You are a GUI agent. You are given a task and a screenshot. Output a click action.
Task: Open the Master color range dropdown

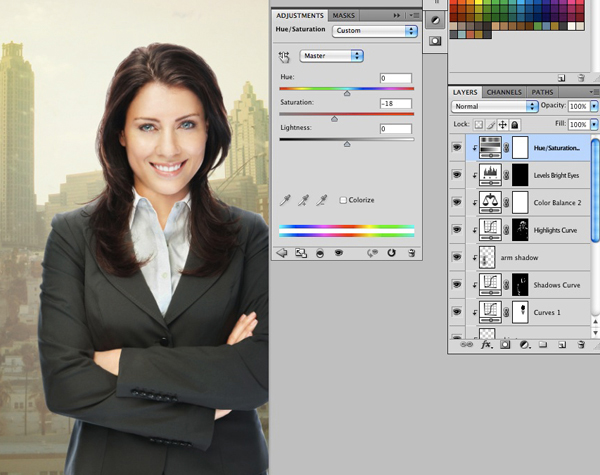[331, 56]
